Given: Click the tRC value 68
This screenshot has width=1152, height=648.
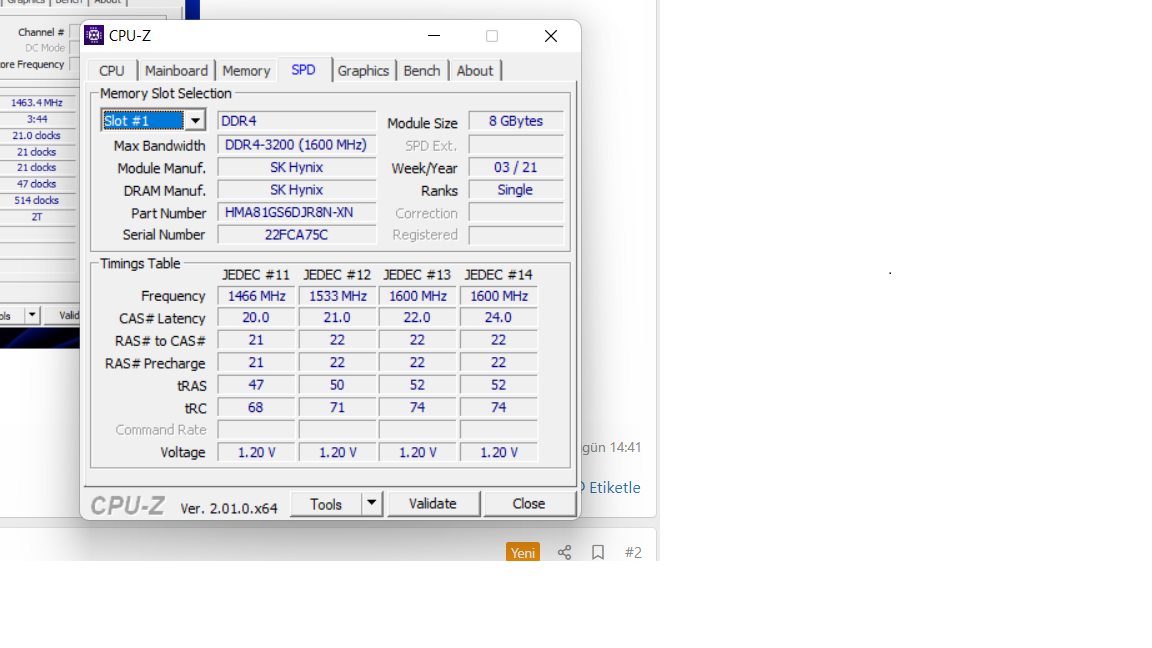Looking at the screenshot, I should click(x=256, y=407).
